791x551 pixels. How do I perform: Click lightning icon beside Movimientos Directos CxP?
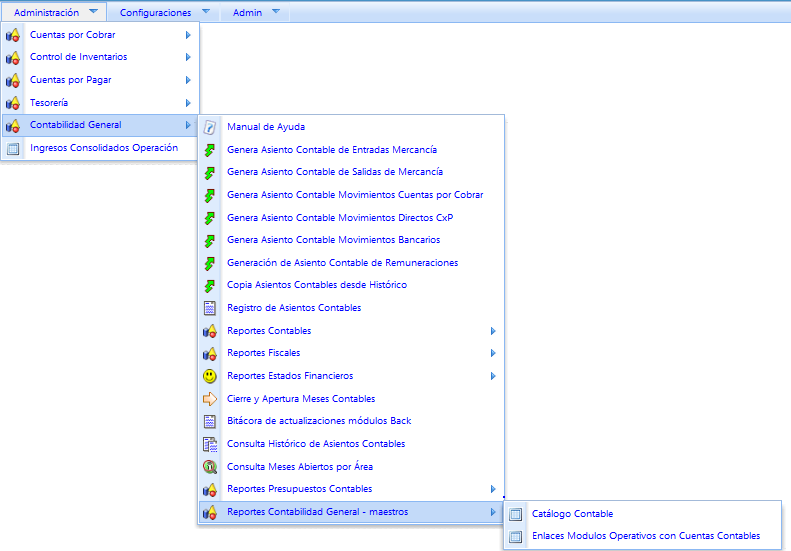tap(210, 218)
